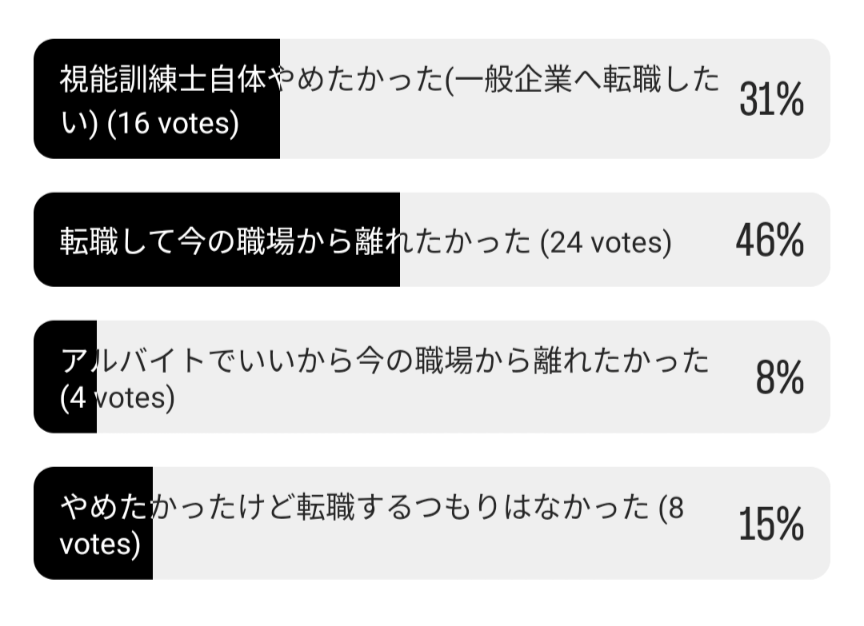
Task: Click the "(4 votes)" count text
Action: (117, 398)
